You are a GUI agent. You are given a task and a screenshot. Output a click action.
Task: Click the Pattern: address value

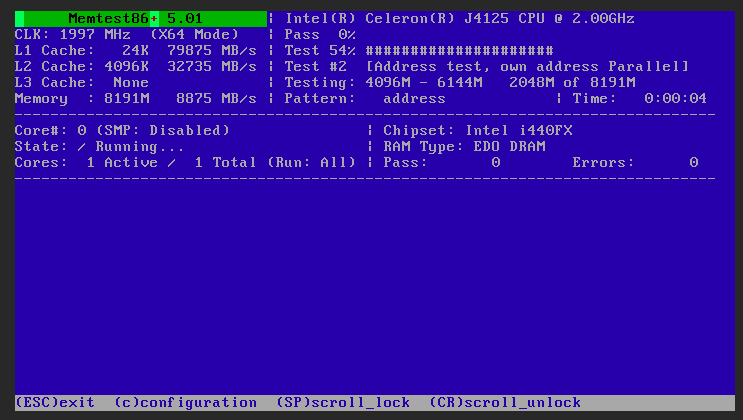click(x=365, y=99)
